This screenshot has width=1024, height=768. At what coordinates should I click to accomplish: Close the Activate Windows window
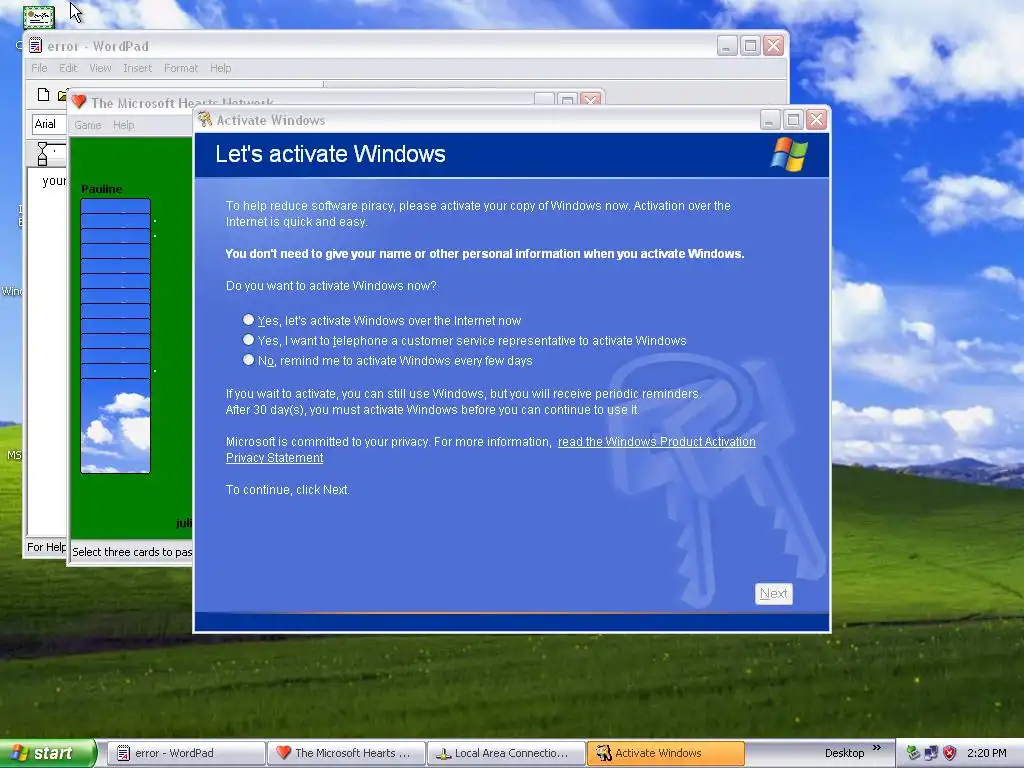(x=816, y=120)
